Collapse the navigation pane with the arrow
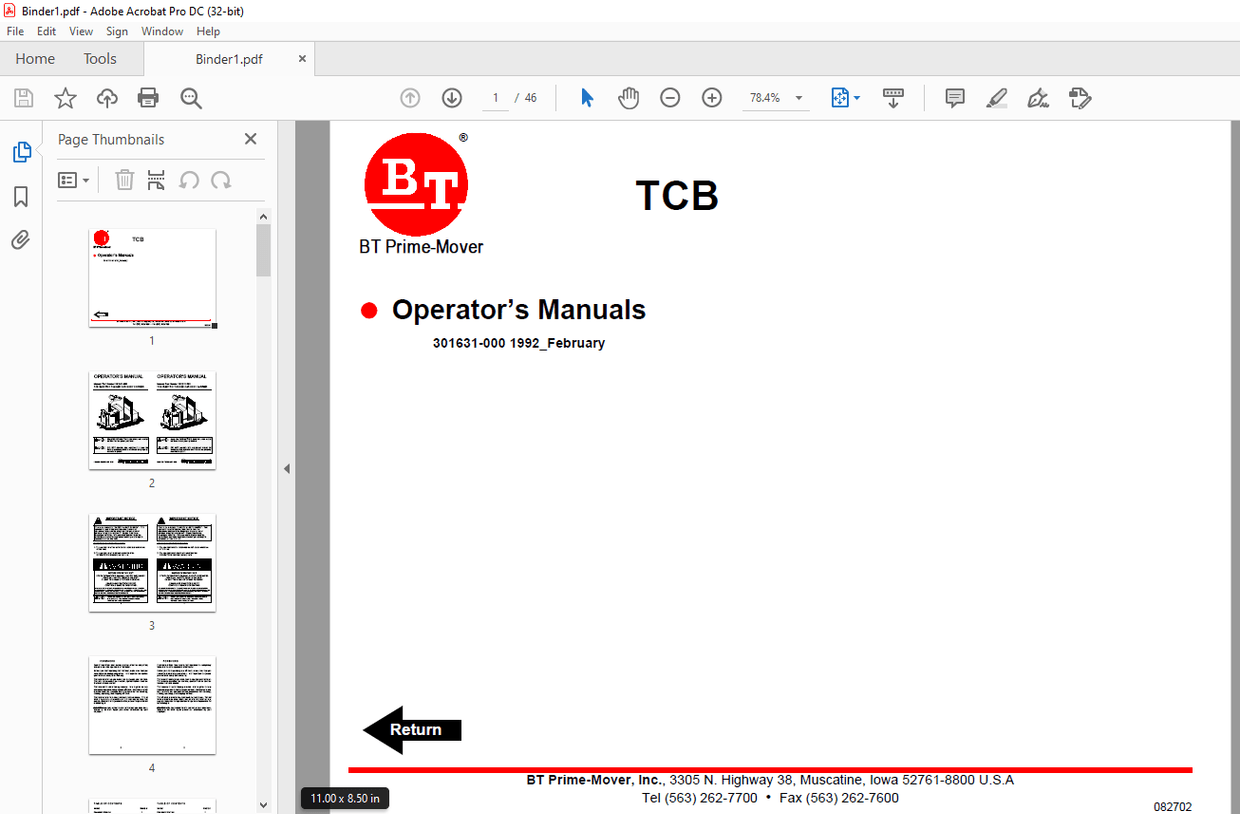 coord(287,468)
